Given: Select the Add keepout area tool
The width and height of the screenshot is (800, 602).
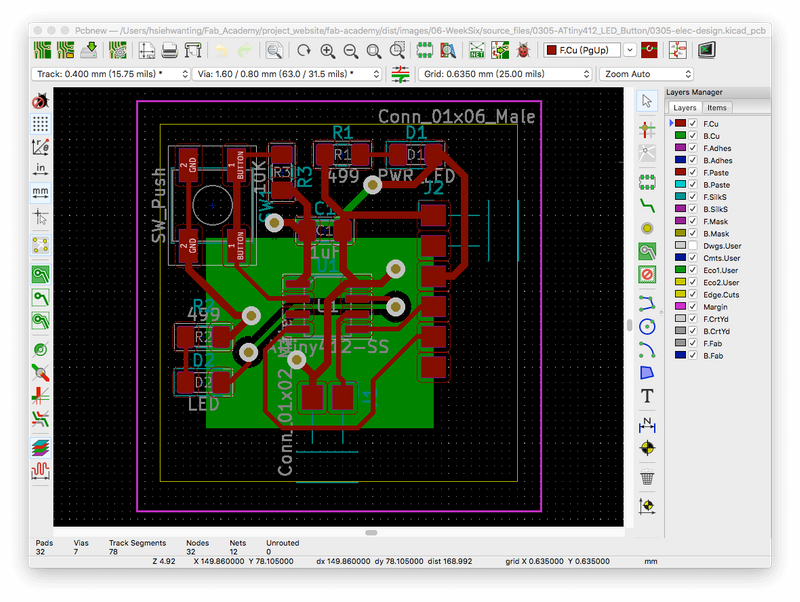Looking at the screenshot, I should click(647, 275).
